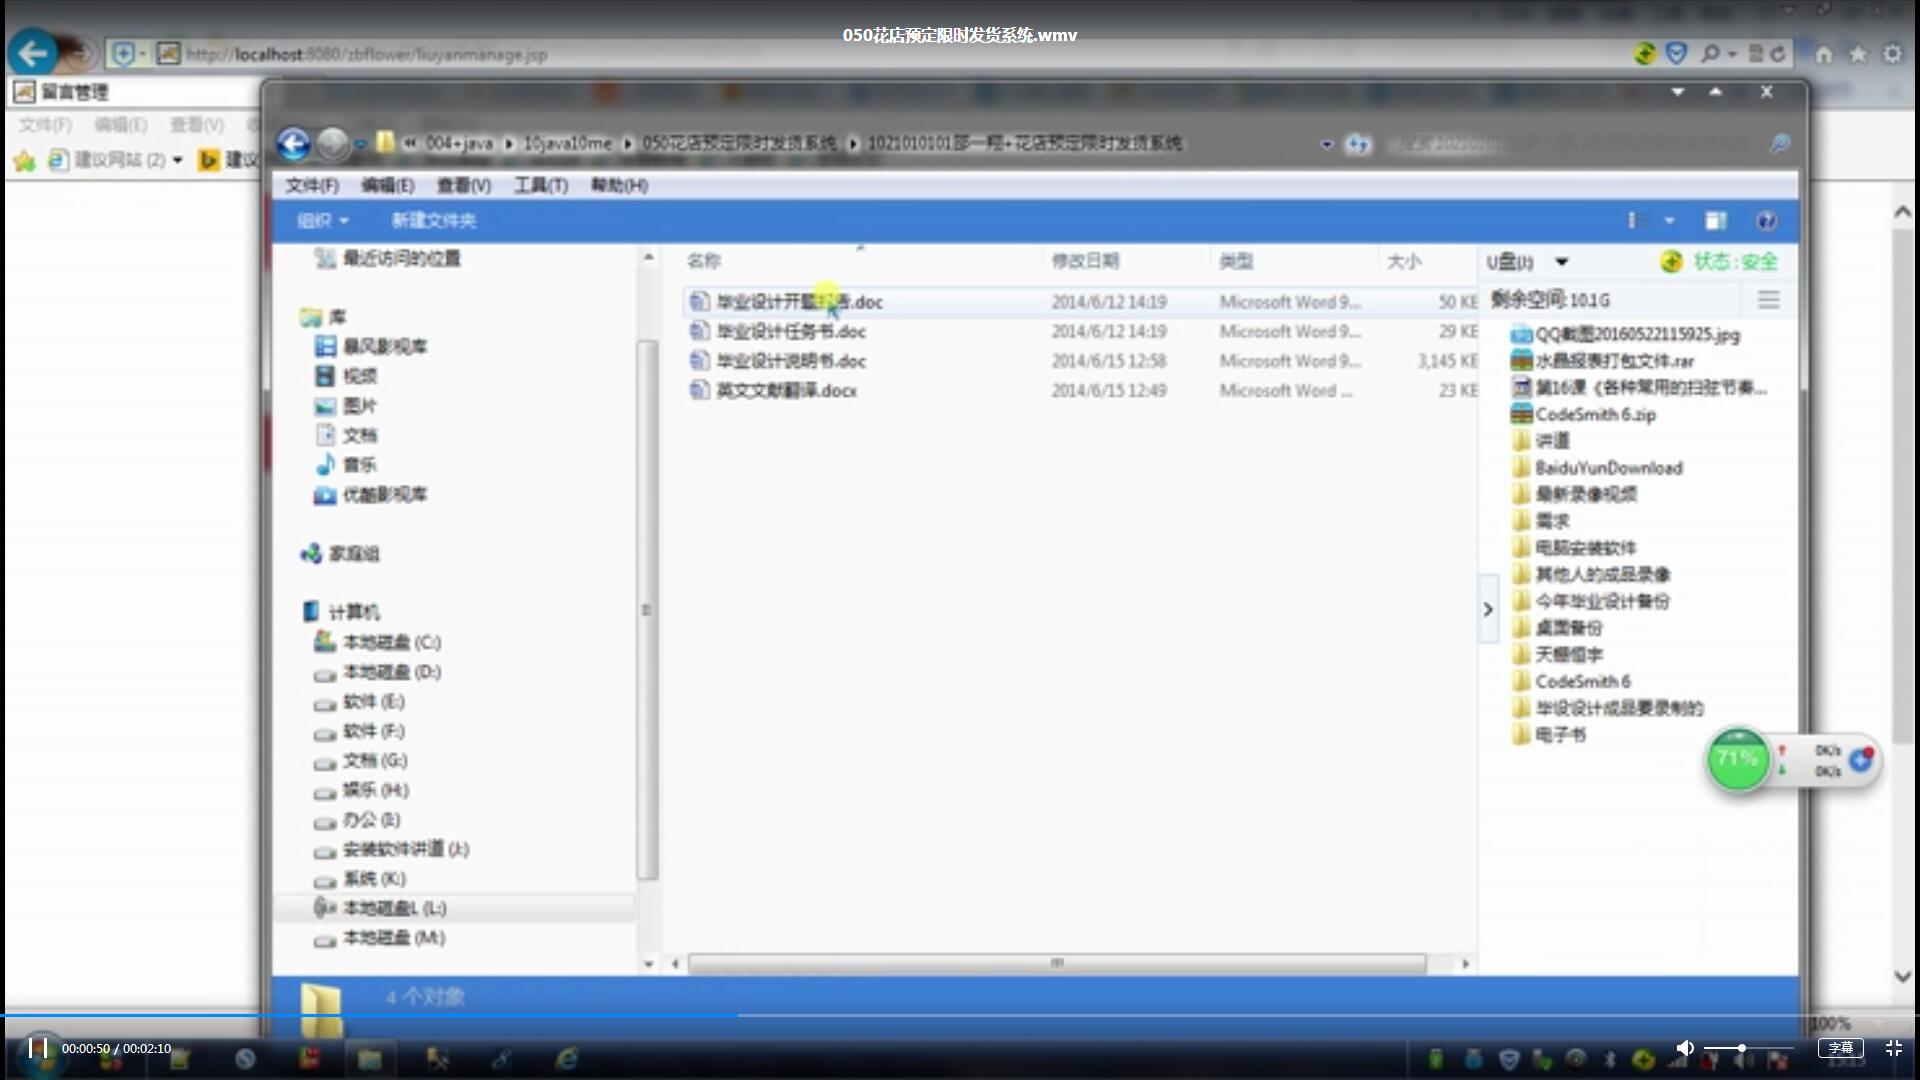1920x1080 pixels.
Task: Click the player fullscreen exit icon
Action: pos(1893,1048)
